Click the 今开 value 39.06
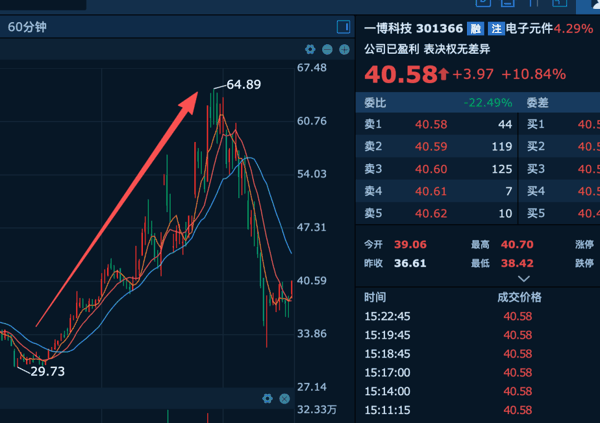The width and height of the screenshot is (600, 423). (x=410, y=244)
